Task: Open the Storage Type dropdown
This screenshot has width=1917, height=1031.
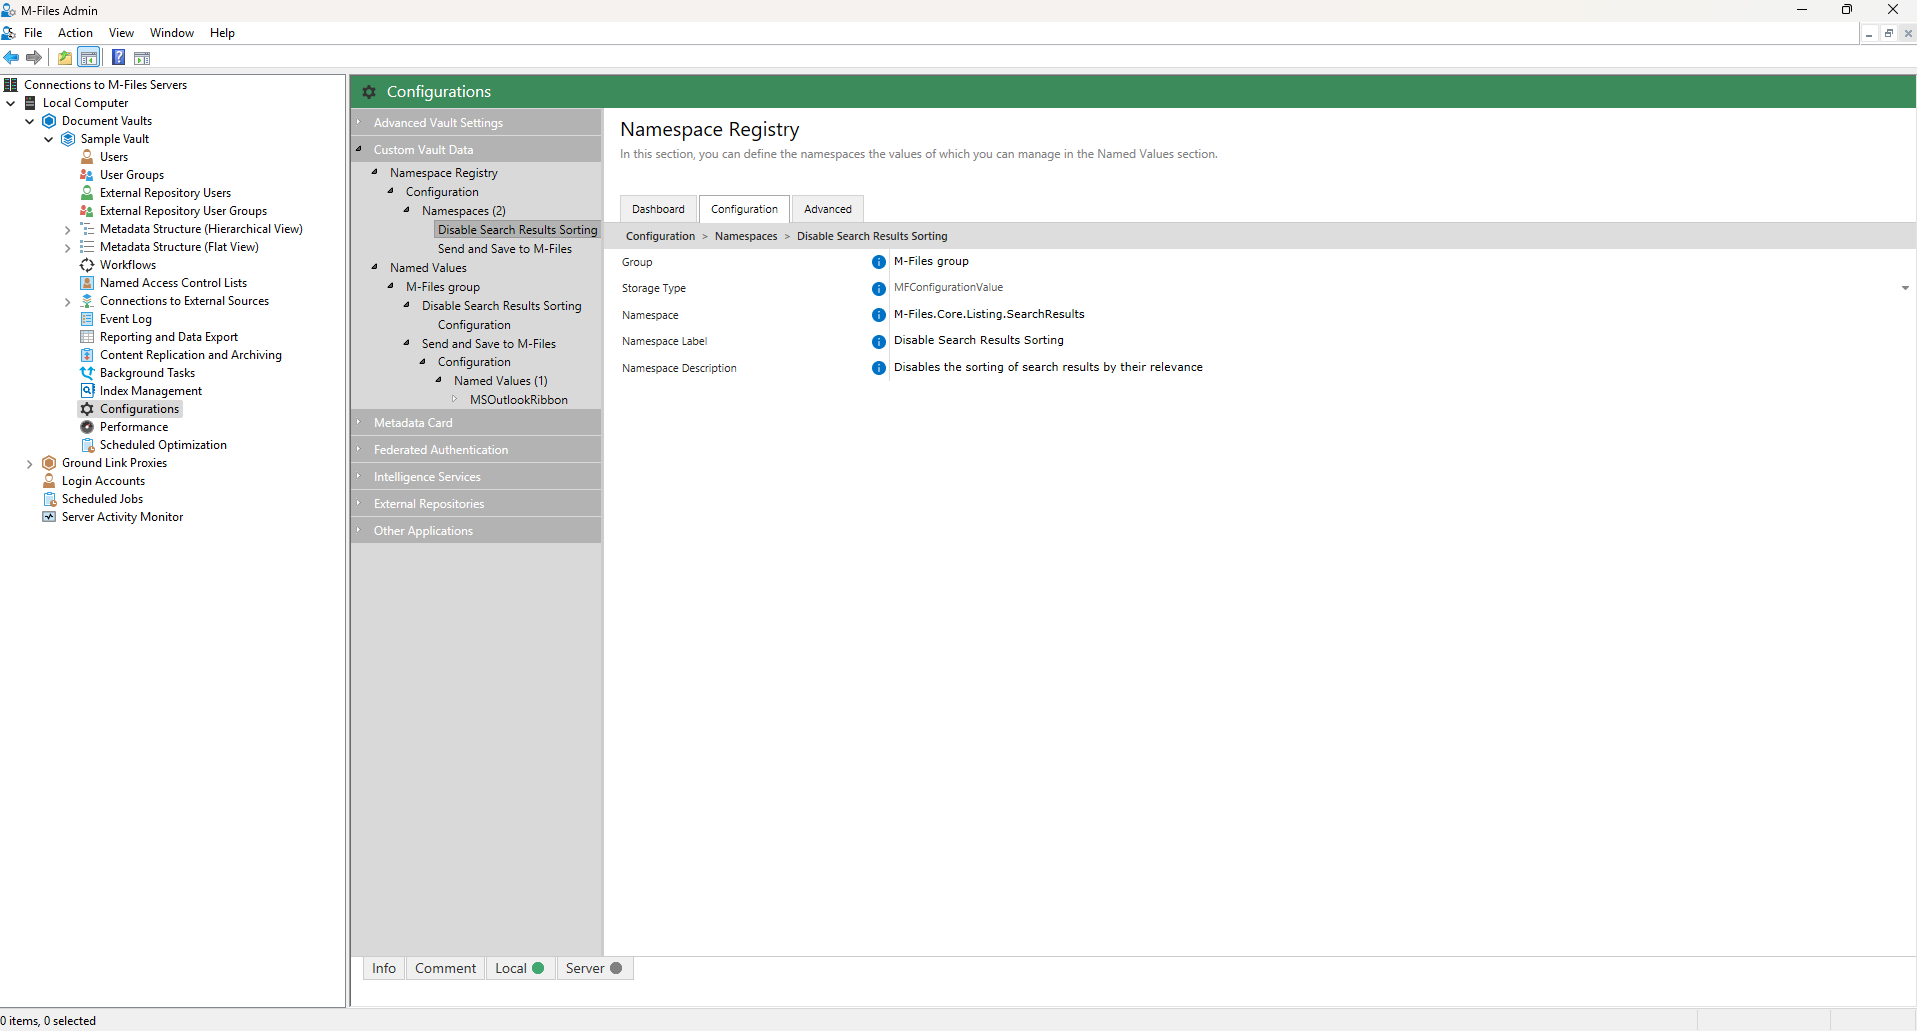Action: pos(1904,288)
